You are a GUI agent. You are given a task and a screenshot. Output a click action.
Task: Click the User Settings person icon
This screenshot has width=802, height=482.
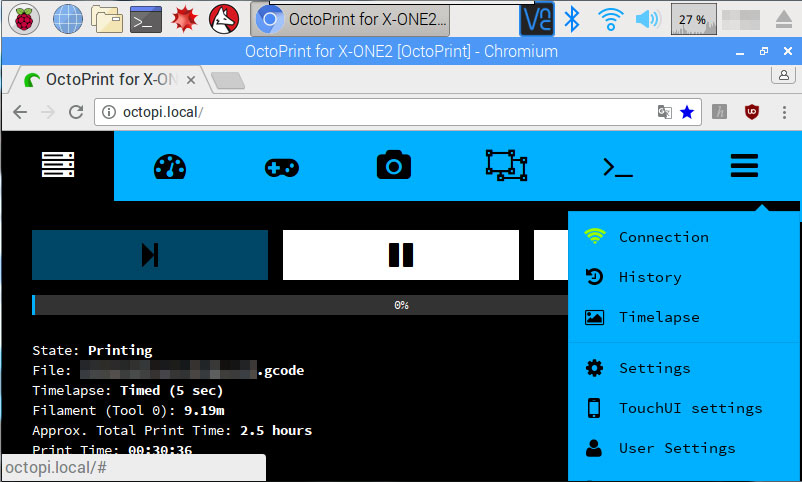tap(594, 448)
